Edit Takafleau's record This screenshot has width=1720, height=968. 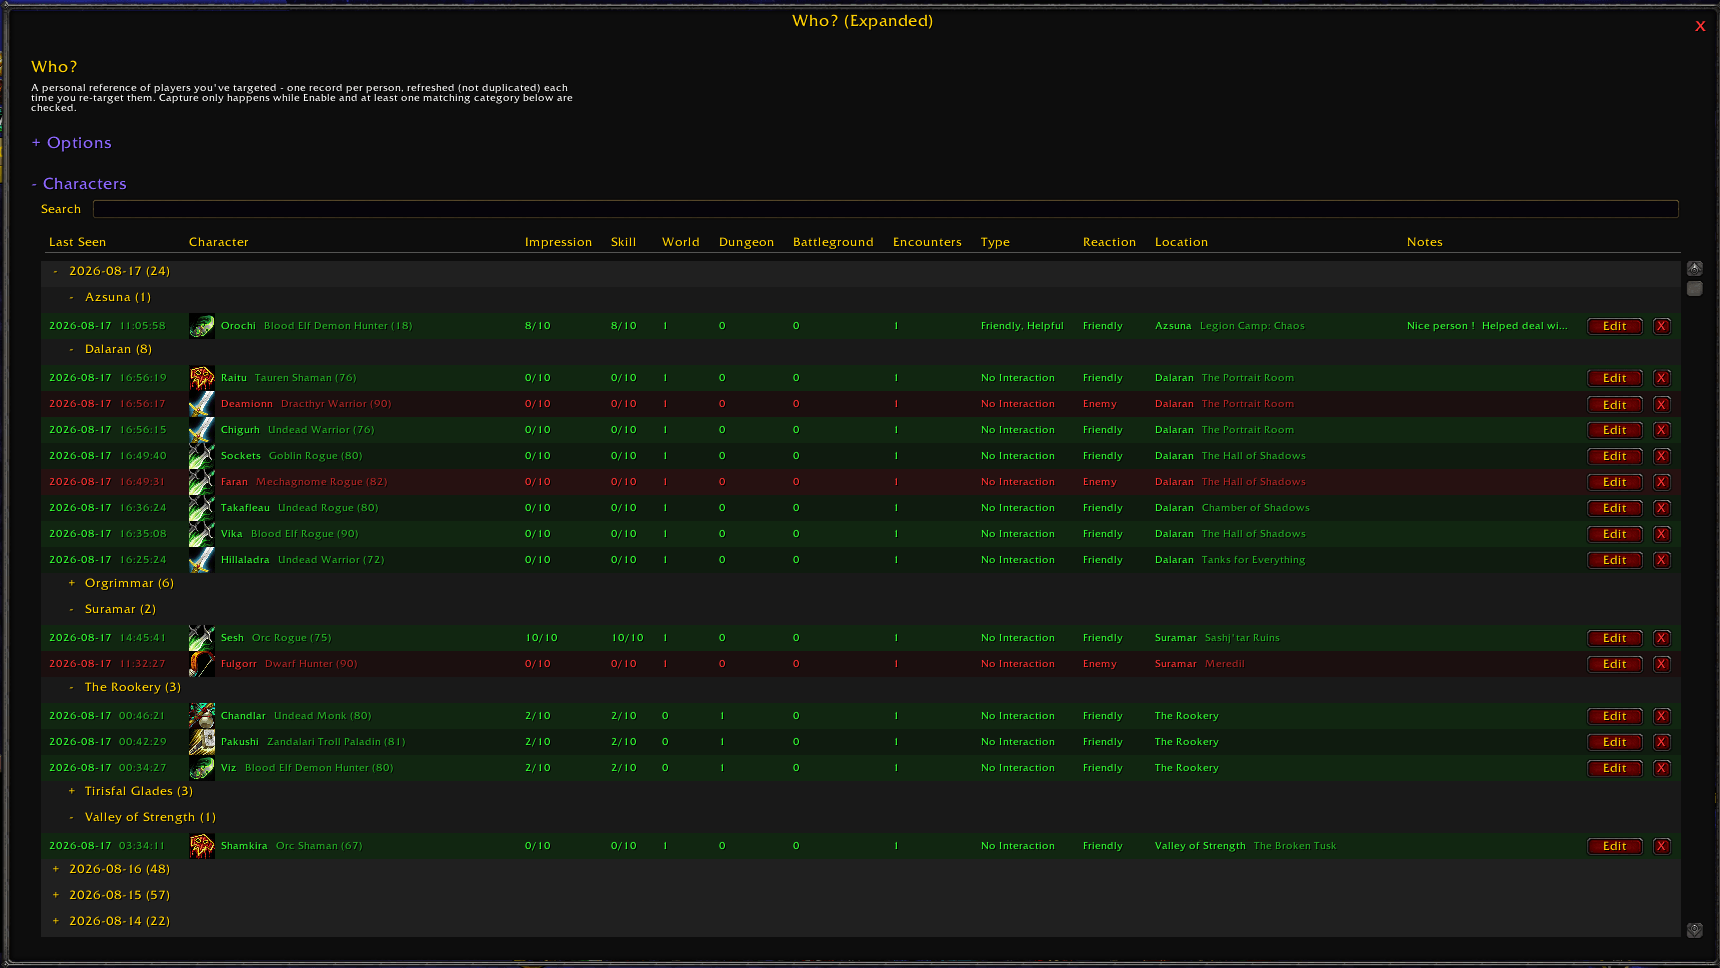coord(1614,508)
